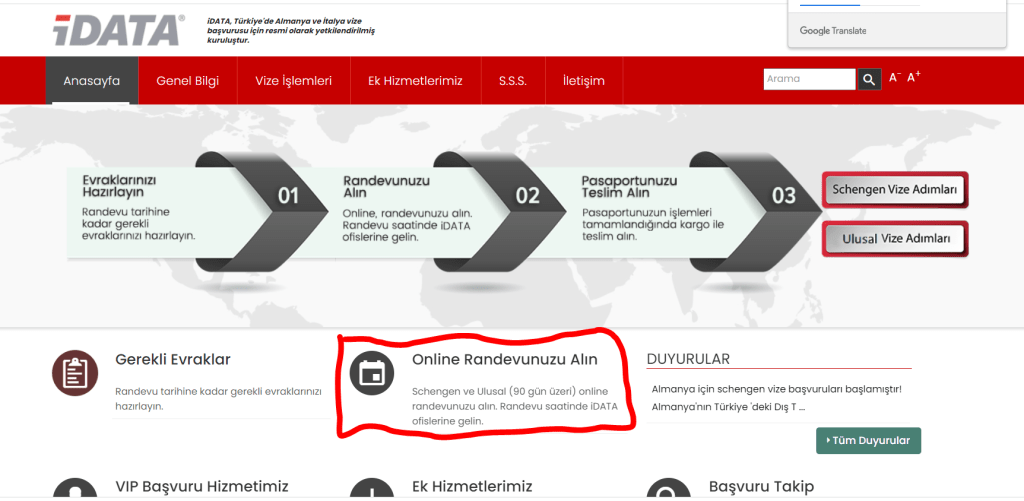Click the Schengen Vize Adımları button
1024x501 pixels.
(x=895, y=190)
